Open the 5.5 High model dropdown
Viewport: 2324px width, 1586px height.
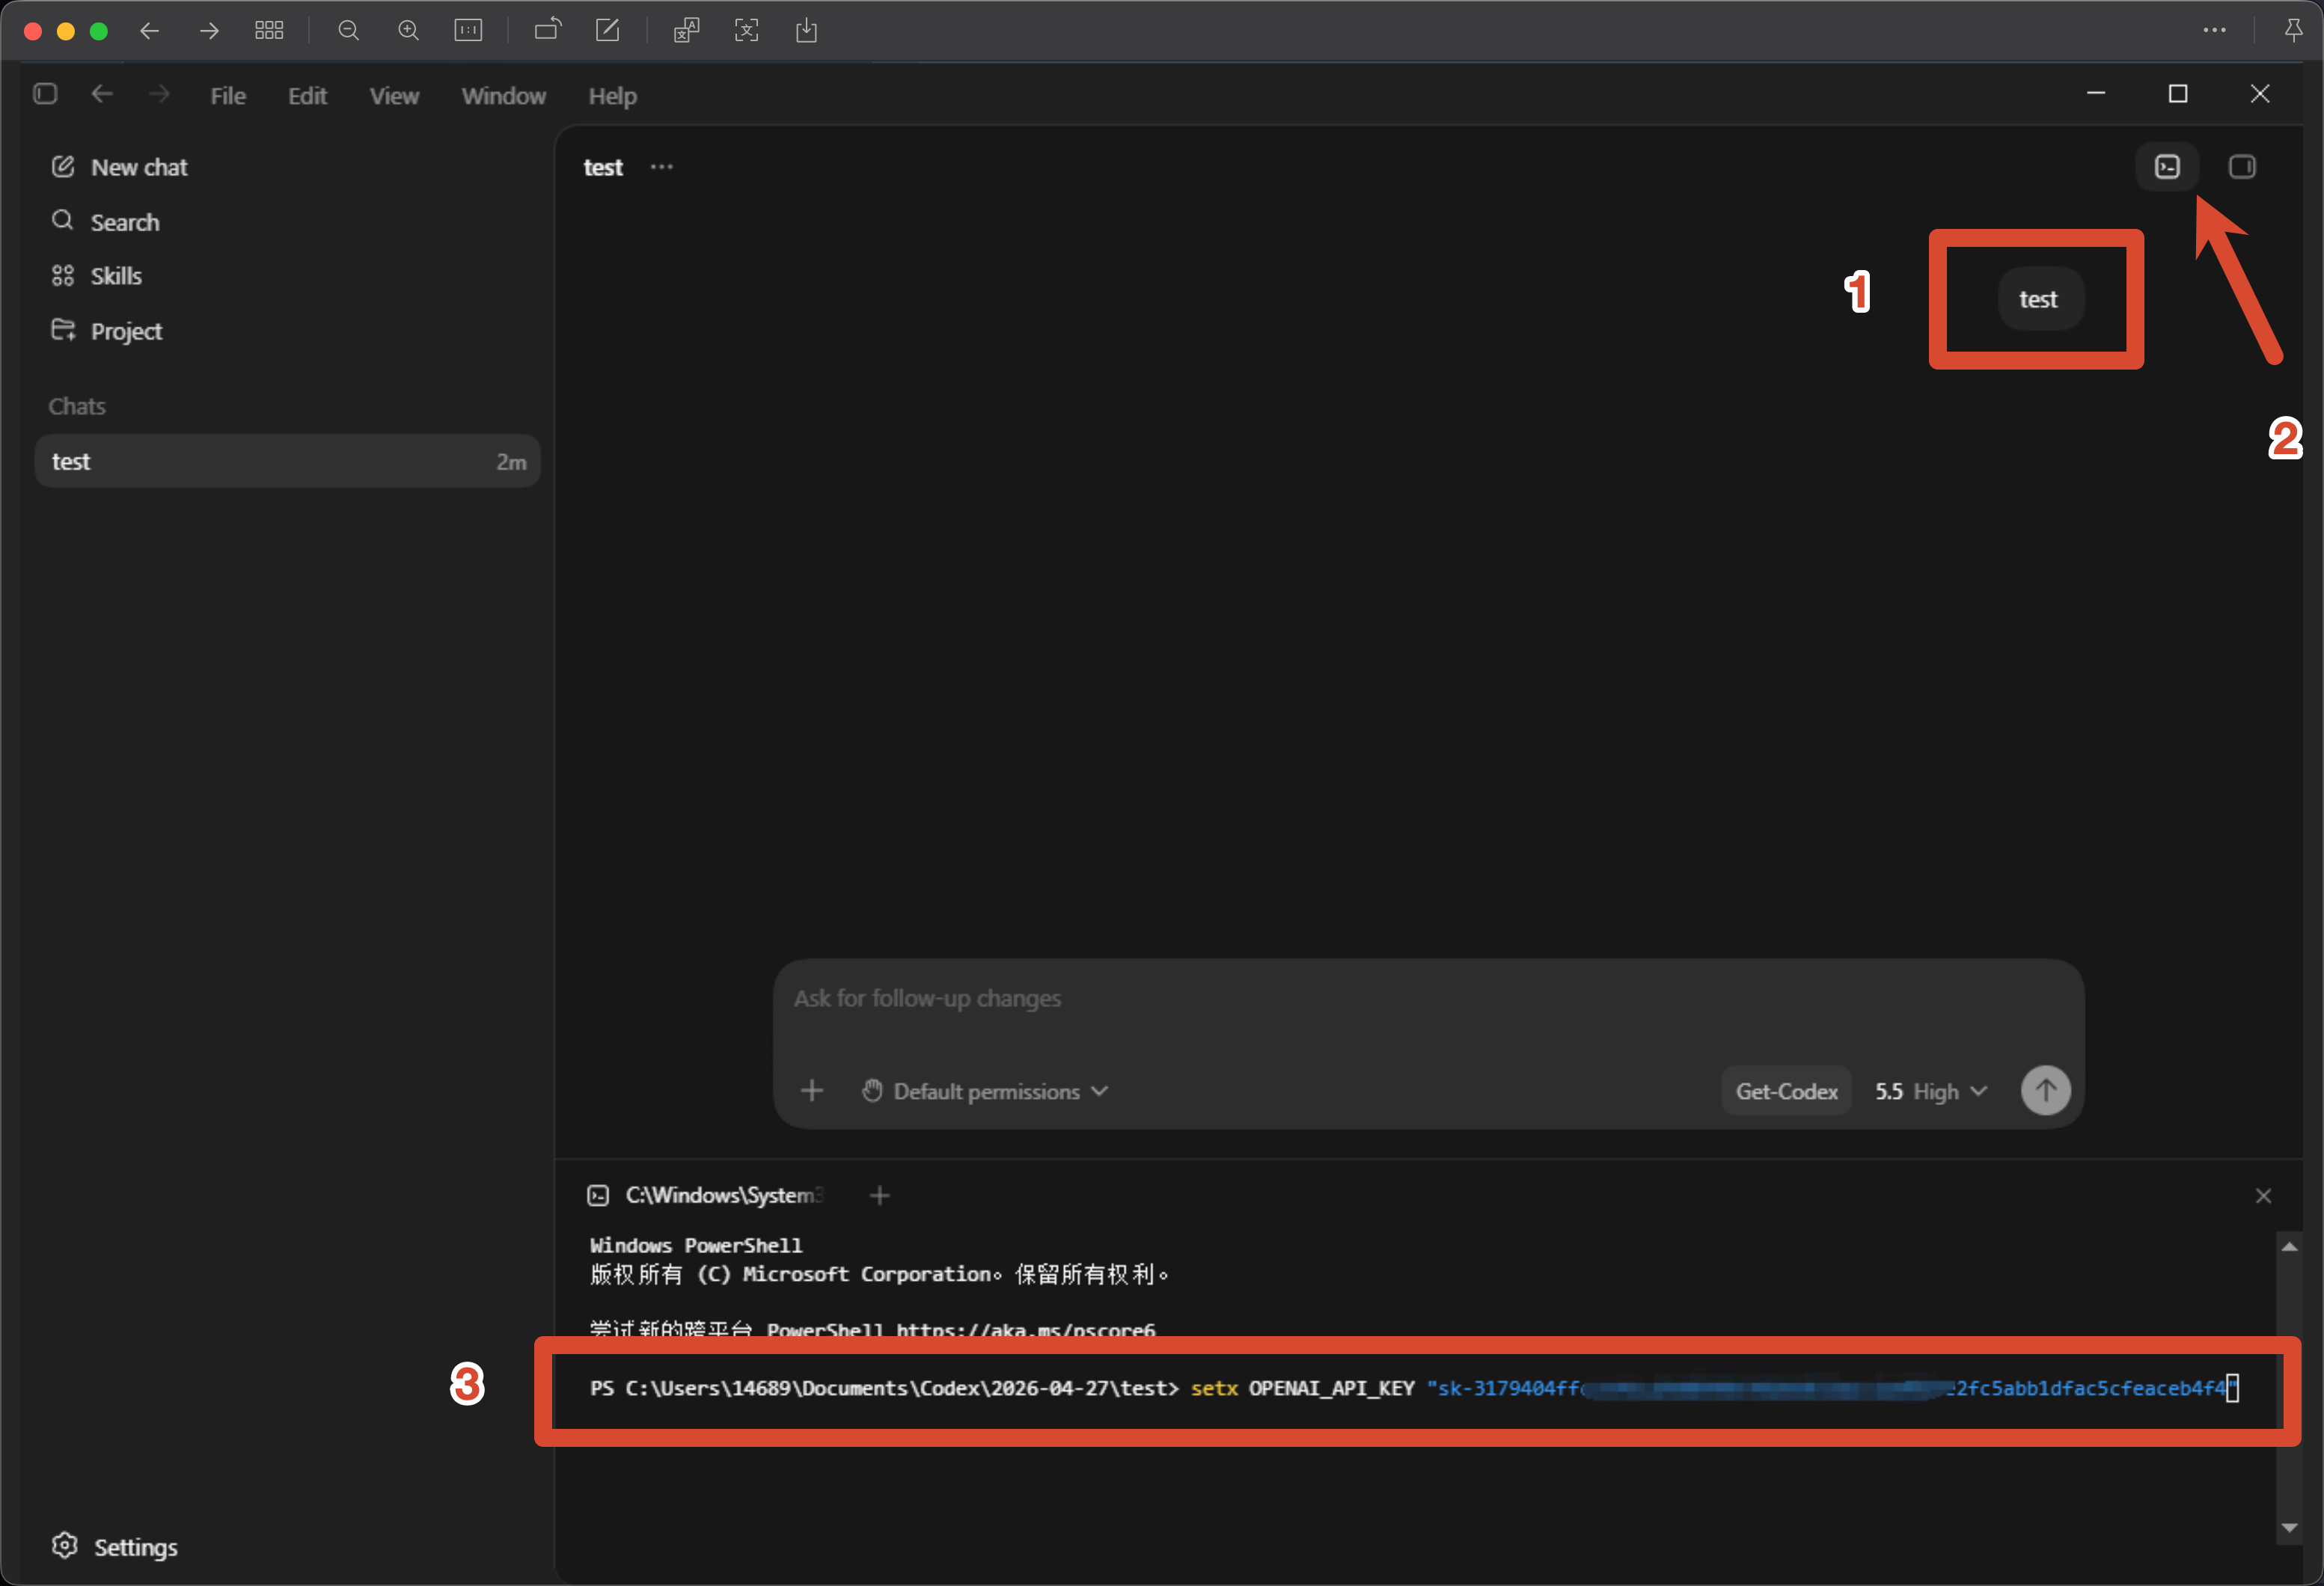[1931, 1091]
